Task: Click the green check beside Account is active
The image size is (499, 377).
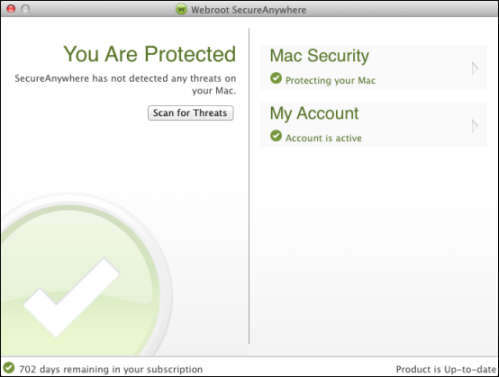Action: tap(276, 136)
